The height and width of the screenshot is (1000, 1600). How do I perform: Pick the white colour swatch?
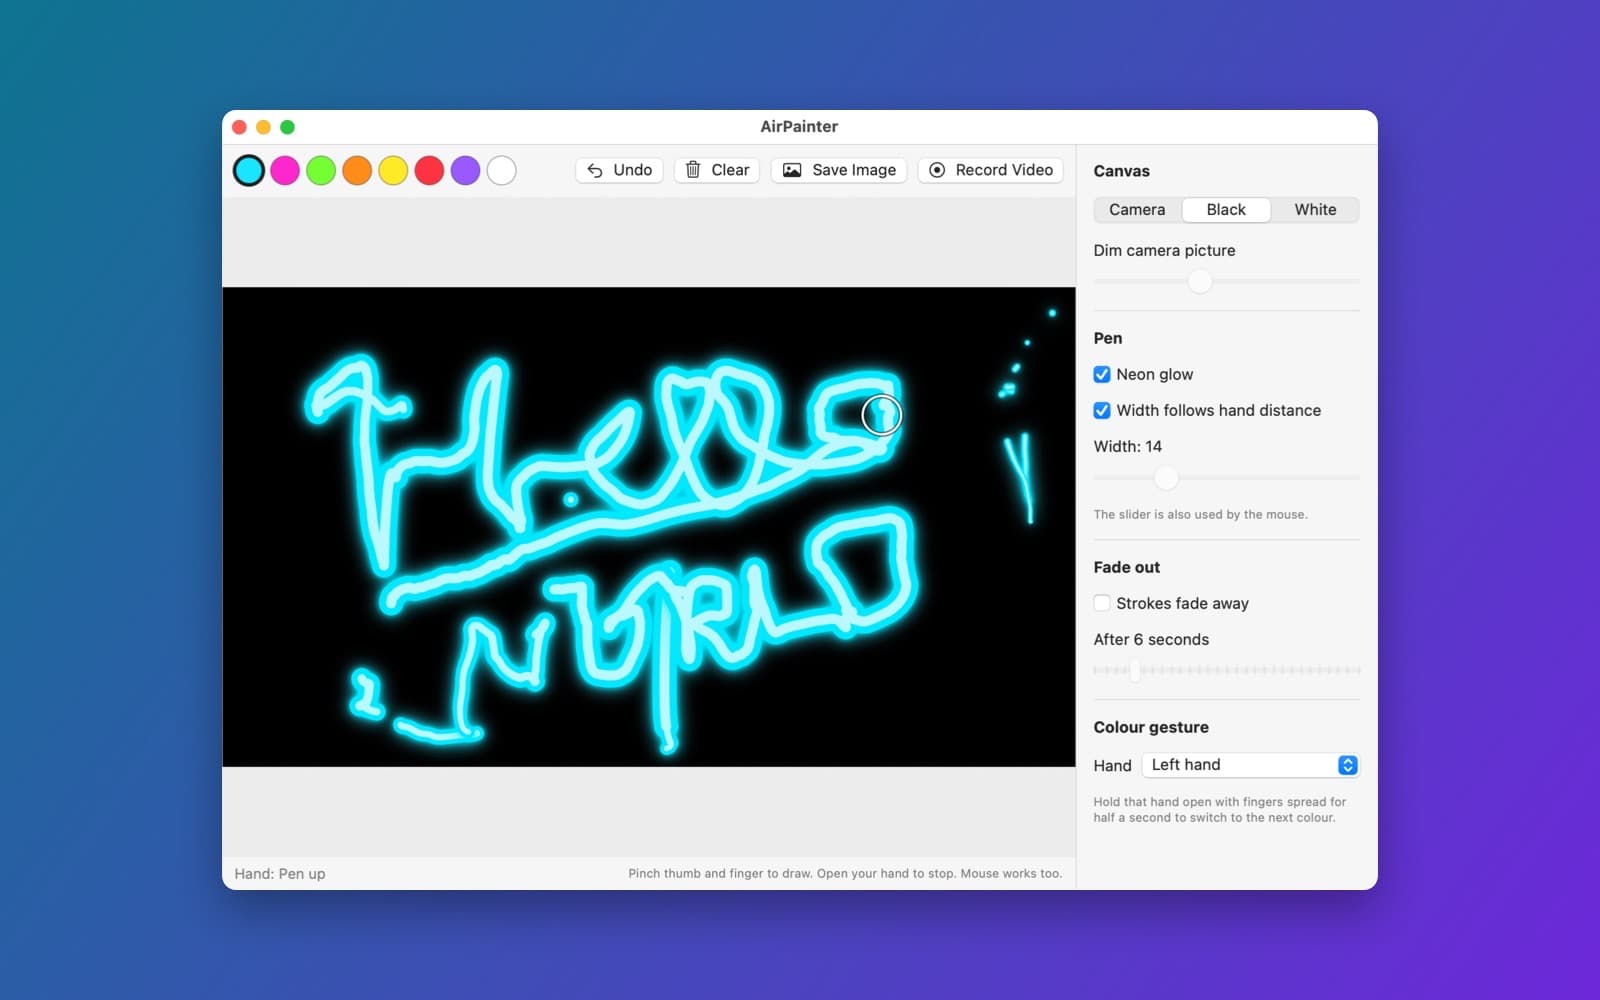pos(501,170)
